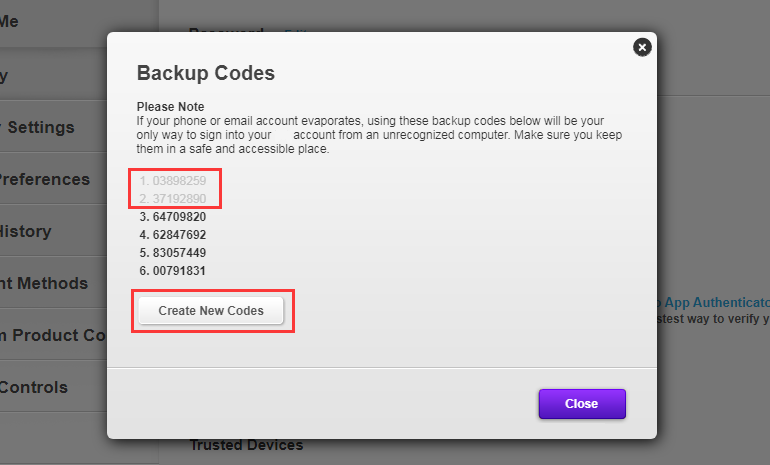Click the Trusted Devices heading

click(246, 445)
